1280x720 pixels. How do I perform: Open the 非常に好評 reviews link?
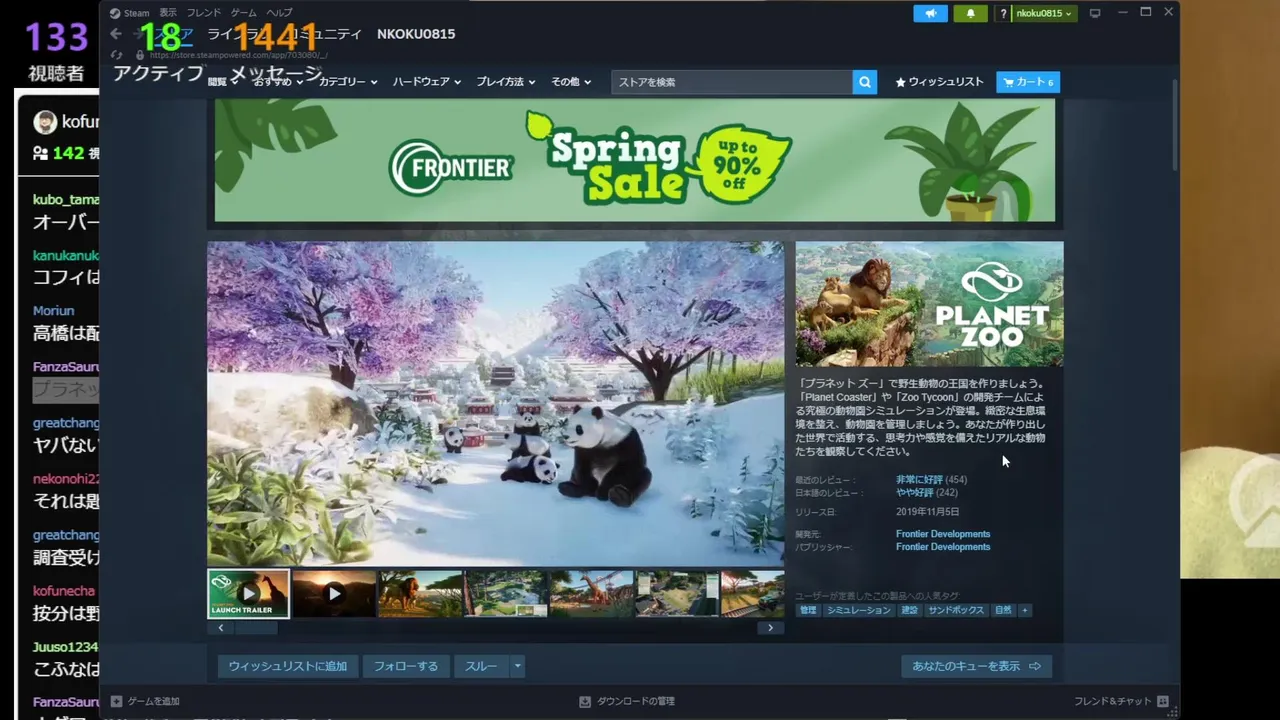point(919,480)
